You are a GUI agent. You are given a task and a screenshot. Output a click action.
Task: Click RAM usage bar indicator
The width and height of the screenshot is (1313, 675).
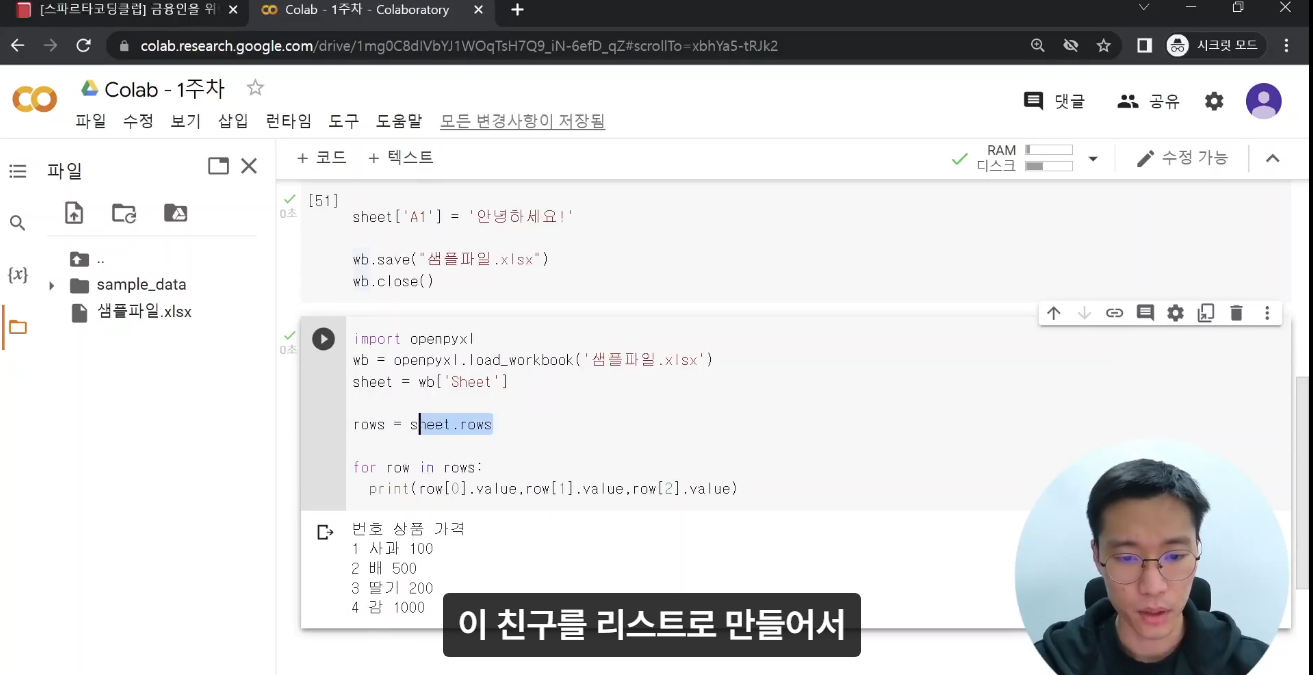click(x=1049, y=150)
